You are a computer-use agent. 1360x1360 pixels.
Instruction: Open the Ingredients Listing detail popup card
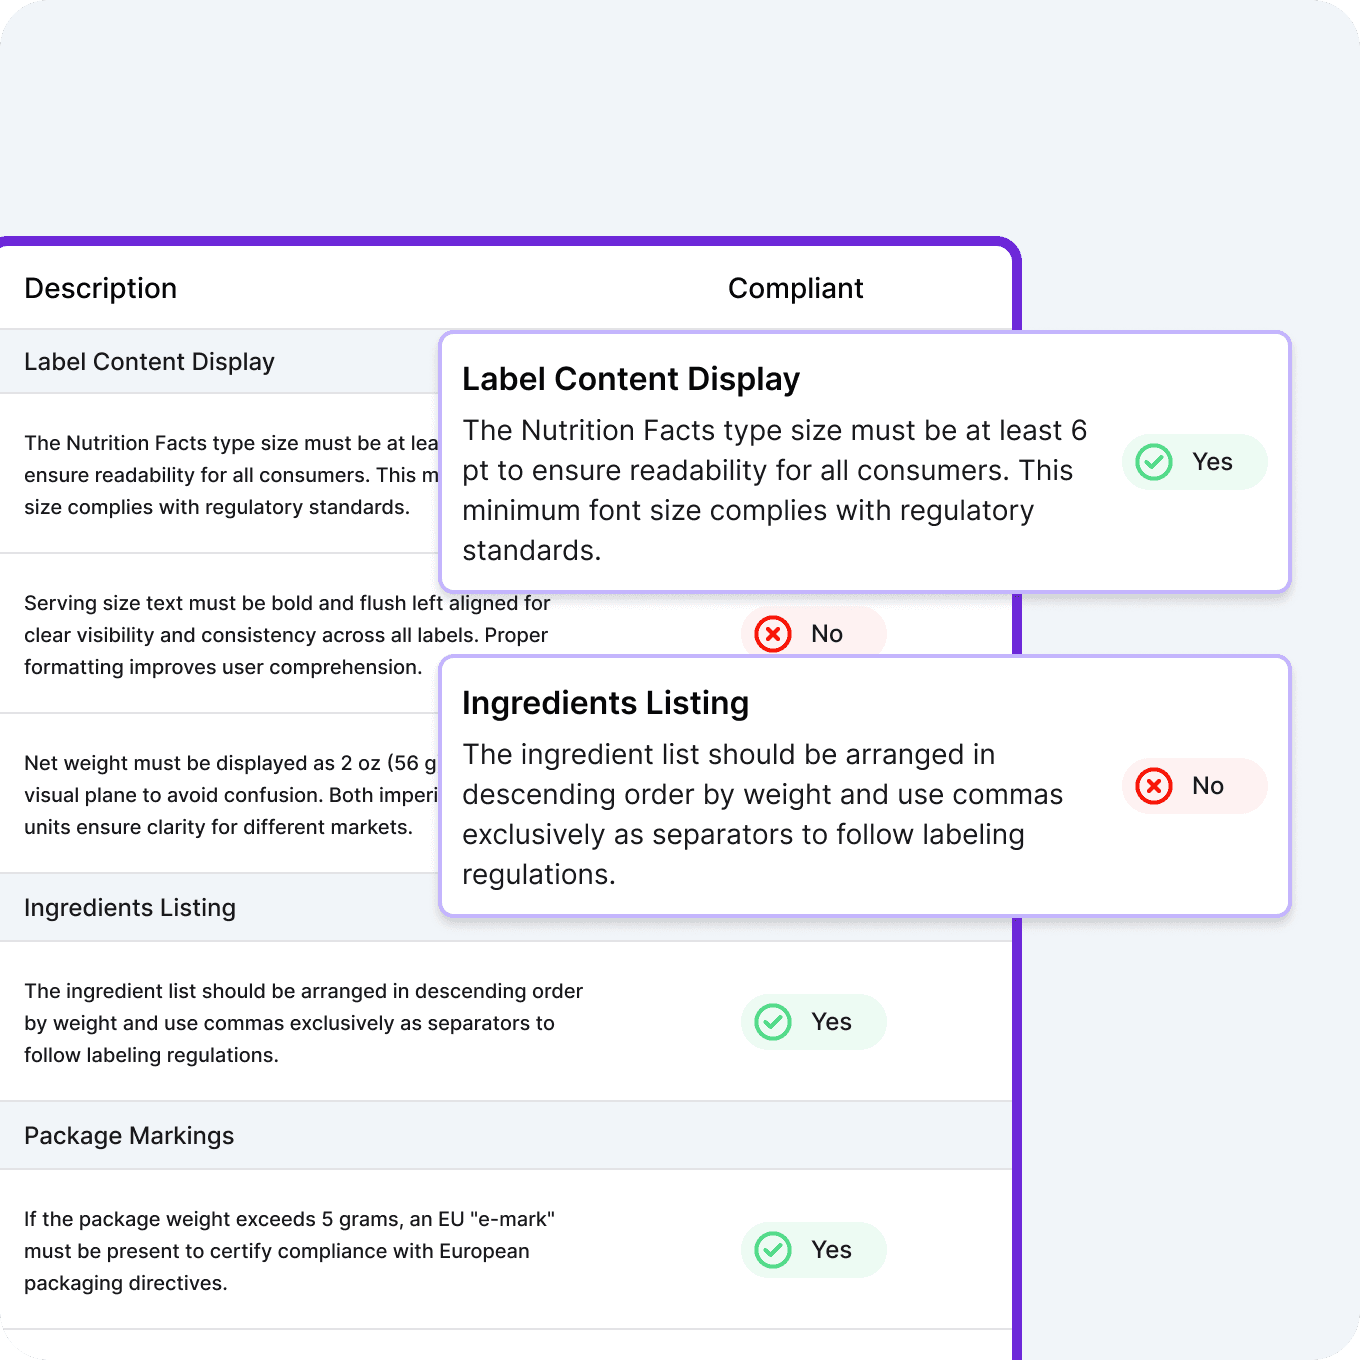coord(865,784)
